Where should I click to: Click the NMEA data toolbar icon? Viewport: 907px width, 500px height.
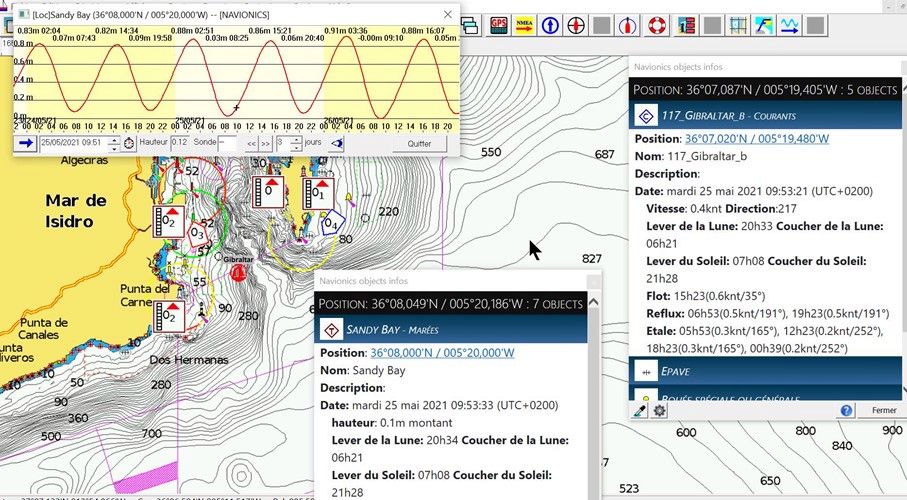[x=524, y=25]
